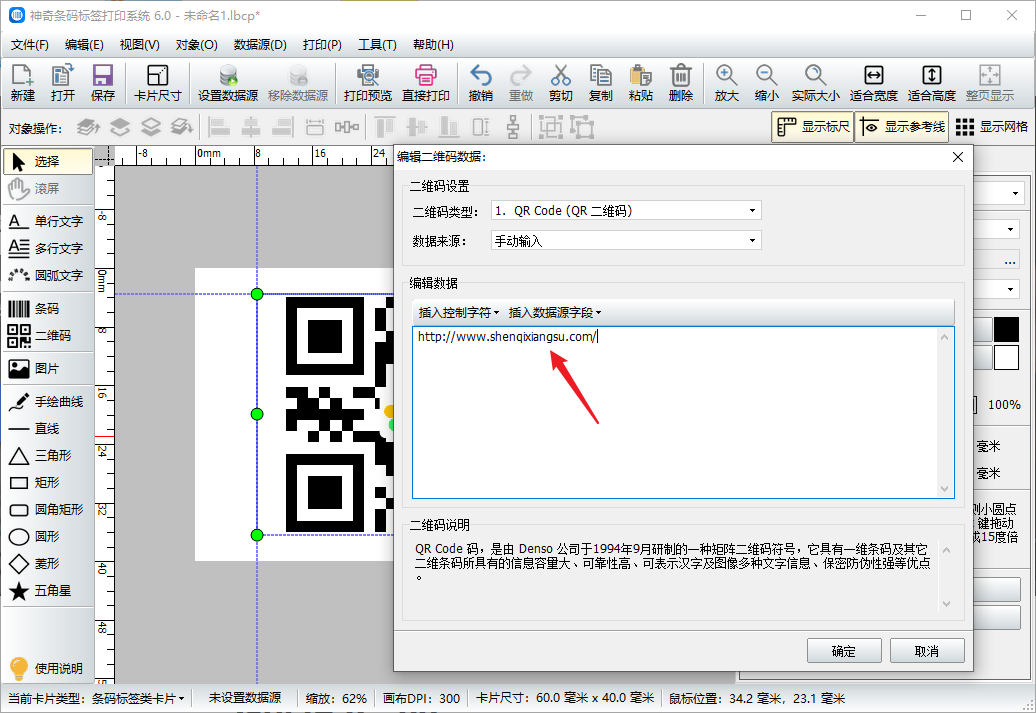Open the 视图(V) menu

[139, 45]
